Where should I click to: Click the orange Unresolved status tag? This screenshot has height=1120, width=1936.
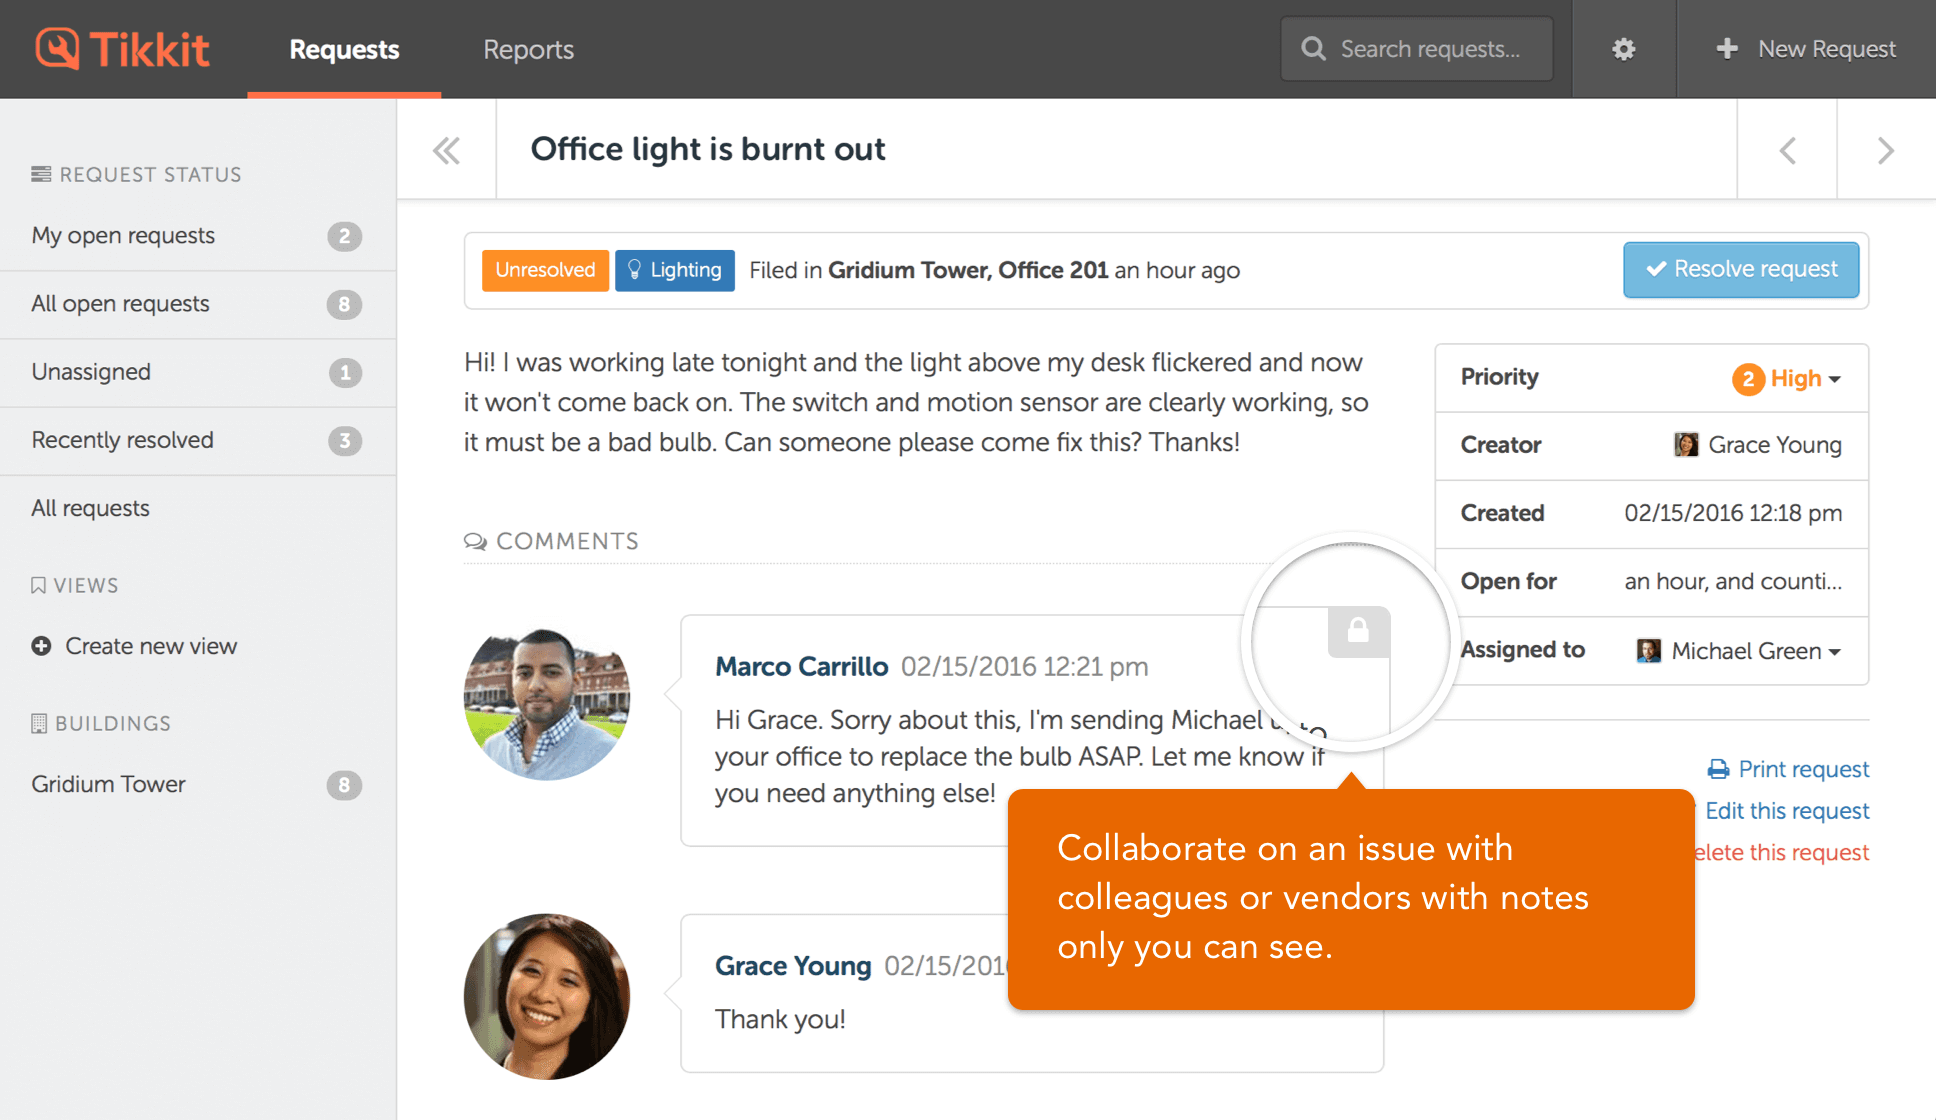pyautogui.click(x=545, y=270)
